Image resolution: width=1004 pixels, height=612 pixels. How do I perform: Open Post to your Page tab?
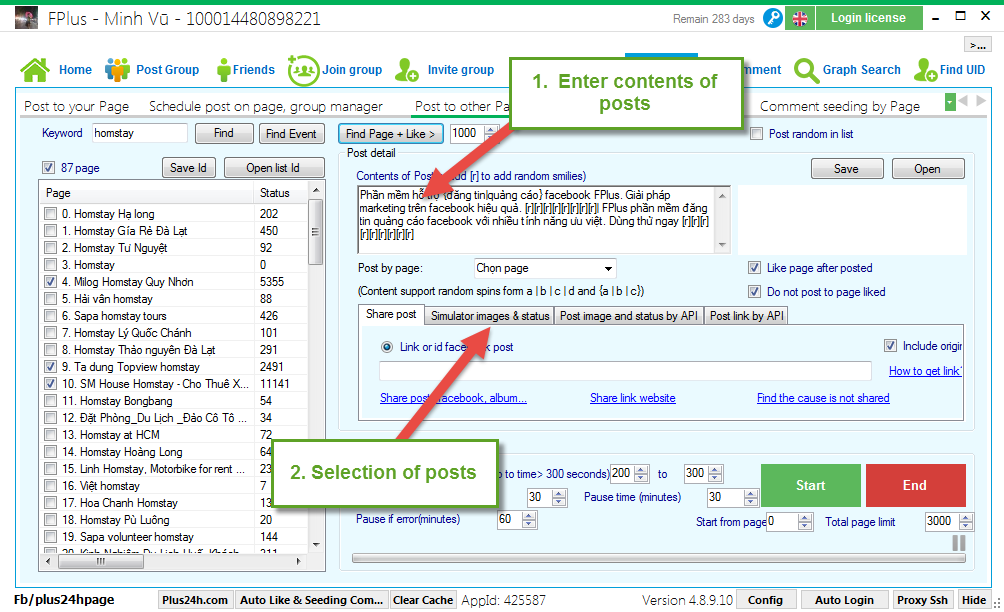click(76, 106)
